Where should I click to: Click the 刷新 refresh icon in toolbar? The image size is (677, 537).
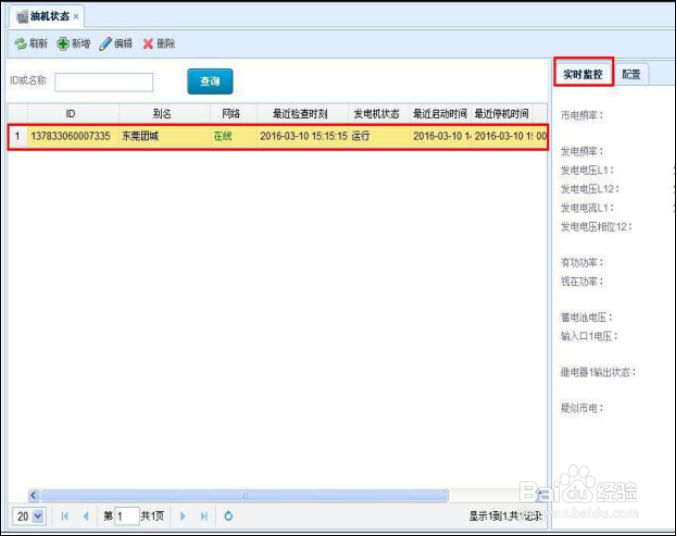20,44
